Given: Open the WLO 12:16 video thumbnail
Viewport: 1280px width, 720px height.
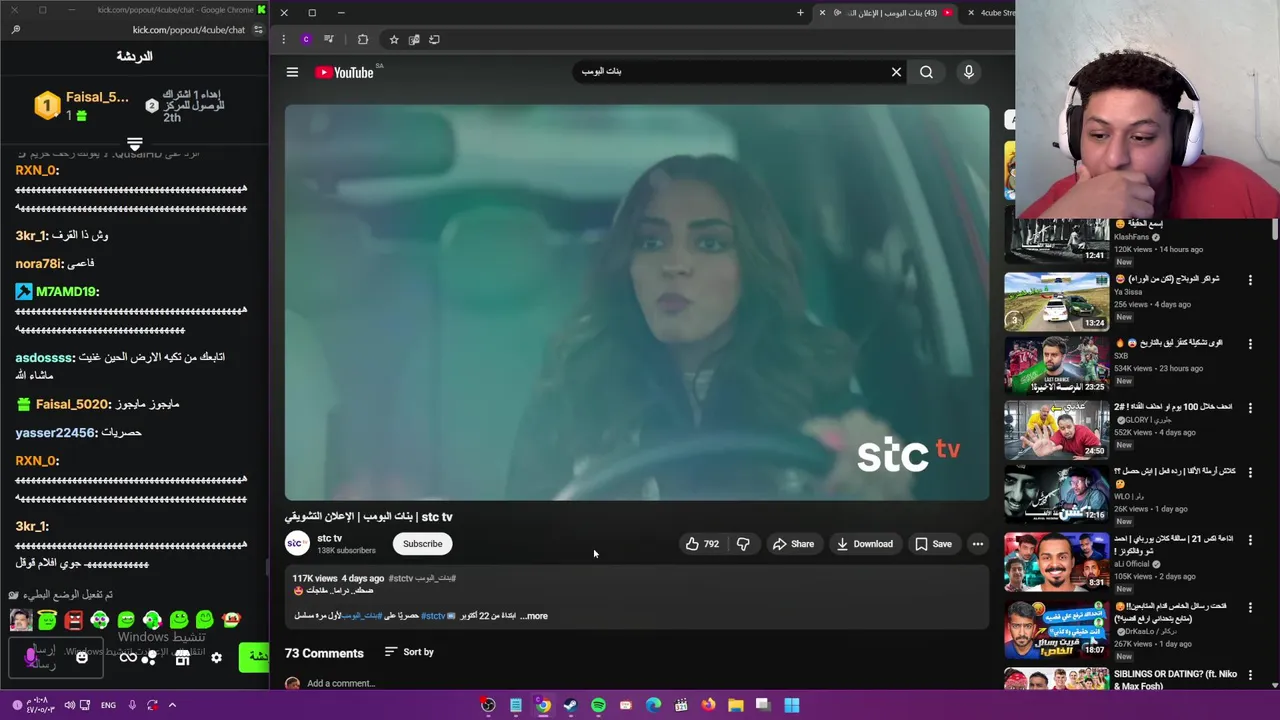Looking at the screenshot, I should point(1057,495).
